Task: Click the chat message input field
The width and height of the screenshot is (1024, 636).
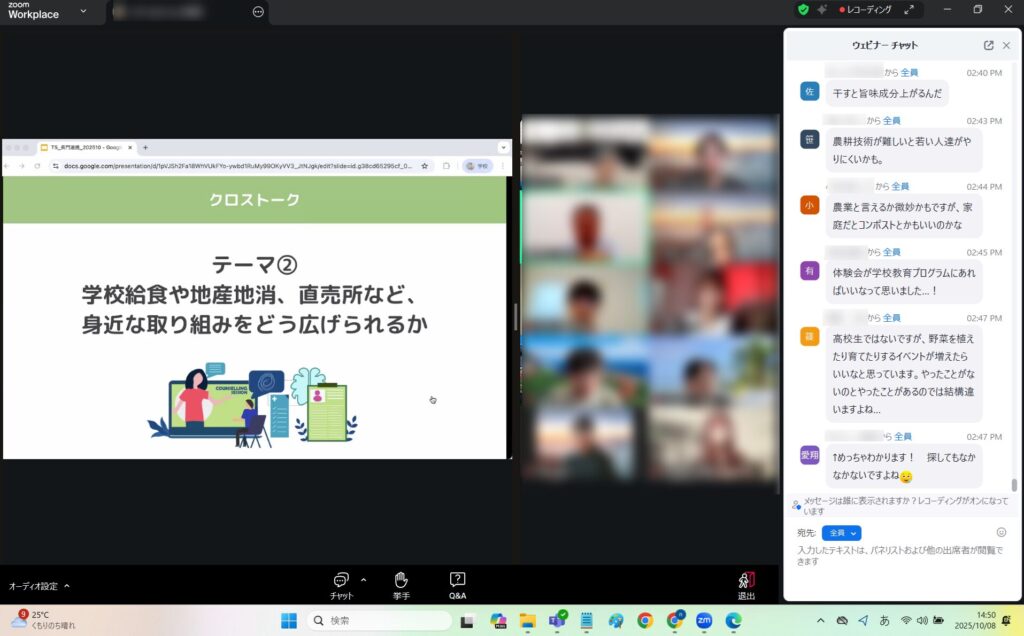Action: (x=890, y=557)
